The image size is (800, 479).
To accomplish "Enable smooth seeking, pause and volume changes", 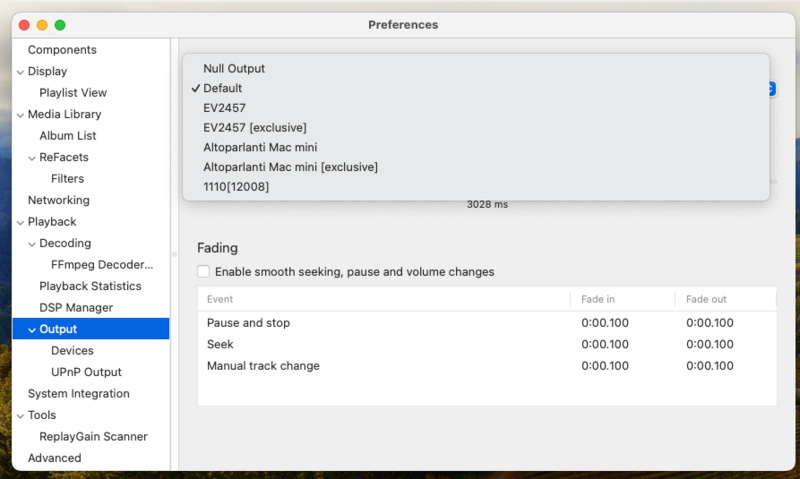I will tap(204, 272).
